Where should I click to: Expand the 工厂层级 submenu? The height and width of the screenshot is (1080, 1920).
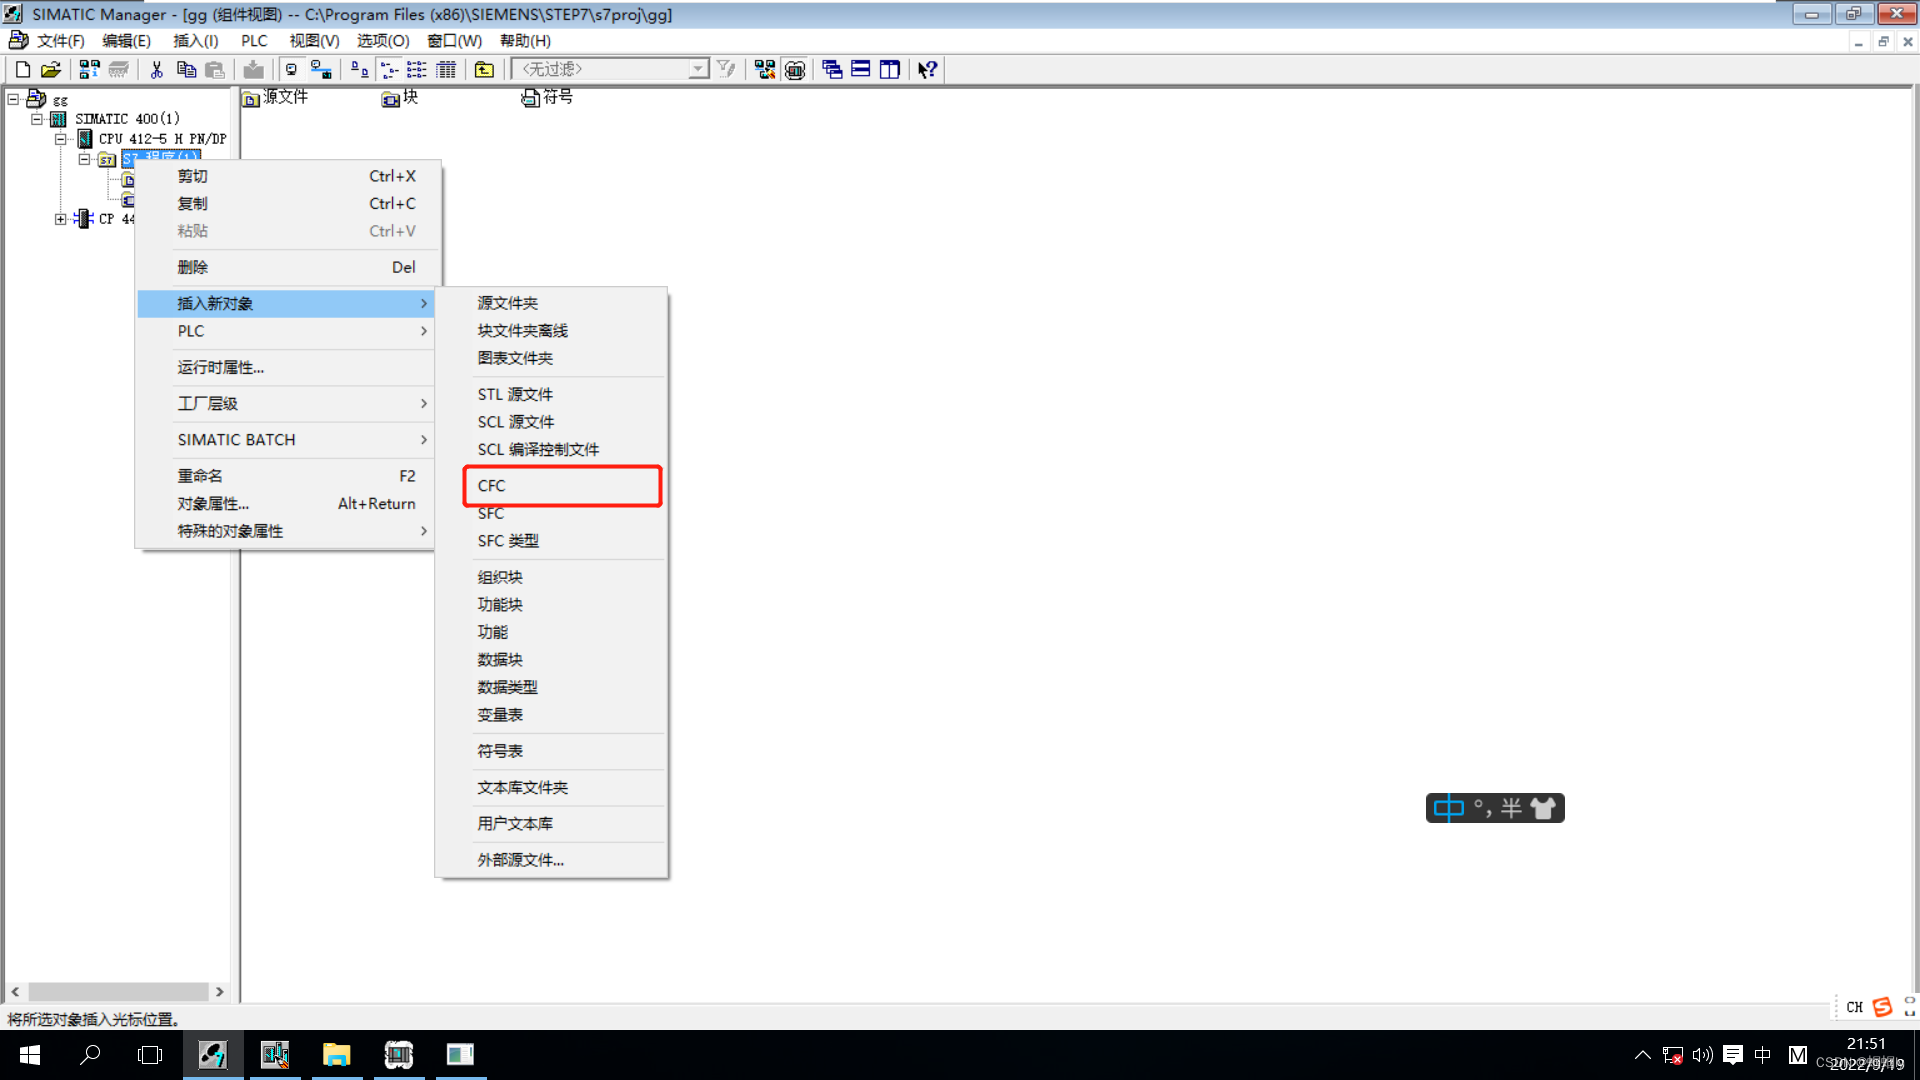click(286, 404)
